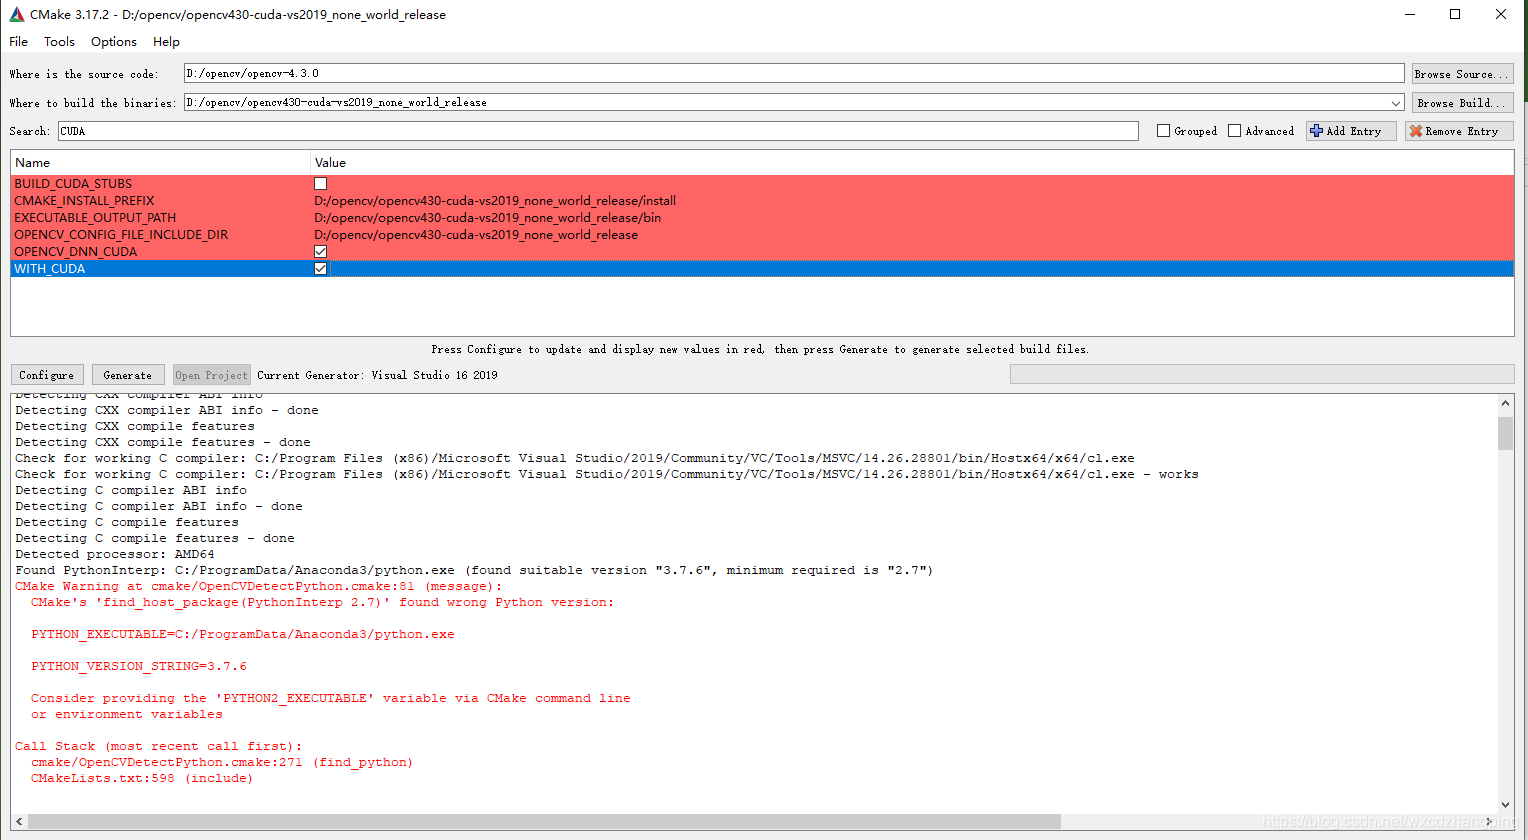Open the Options menu
1528x840 pixels.
114,42
